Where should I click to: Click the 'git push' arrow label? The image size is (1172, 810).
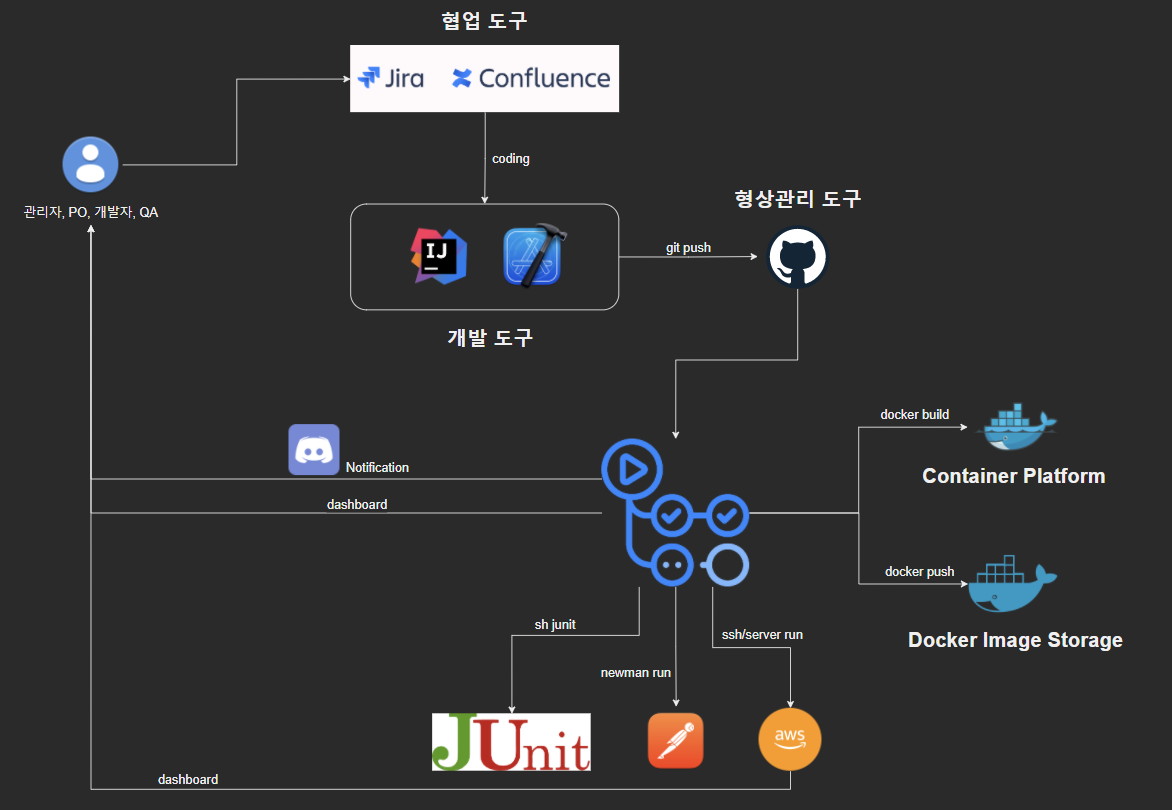pos(688,247)
